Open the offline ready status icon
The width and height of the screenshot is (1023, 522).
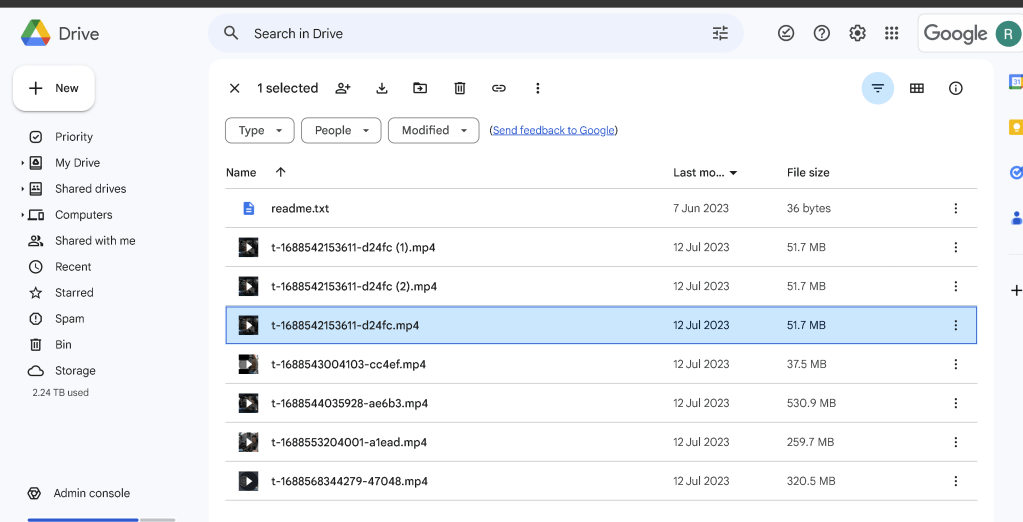[x=786, y=33]
